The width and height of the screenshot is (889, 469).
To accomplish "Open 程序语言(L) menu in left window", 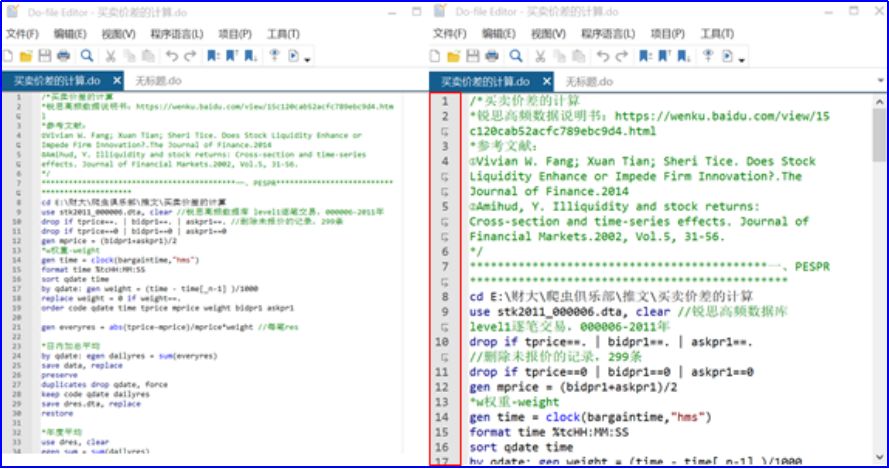I will click(177, 34).
